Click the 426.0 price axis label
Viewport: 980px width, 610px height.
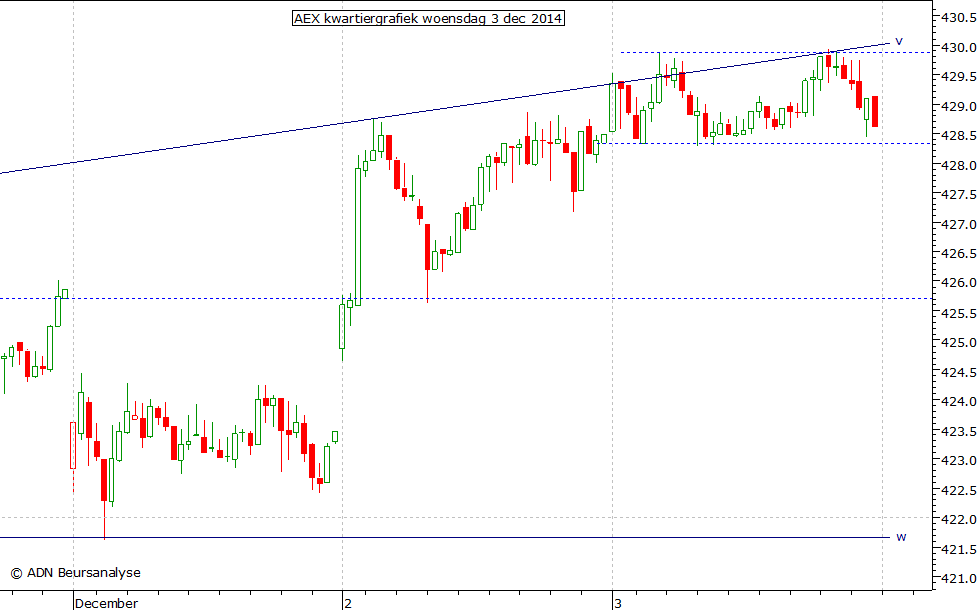pyautogui.click(x=959, y=283)
